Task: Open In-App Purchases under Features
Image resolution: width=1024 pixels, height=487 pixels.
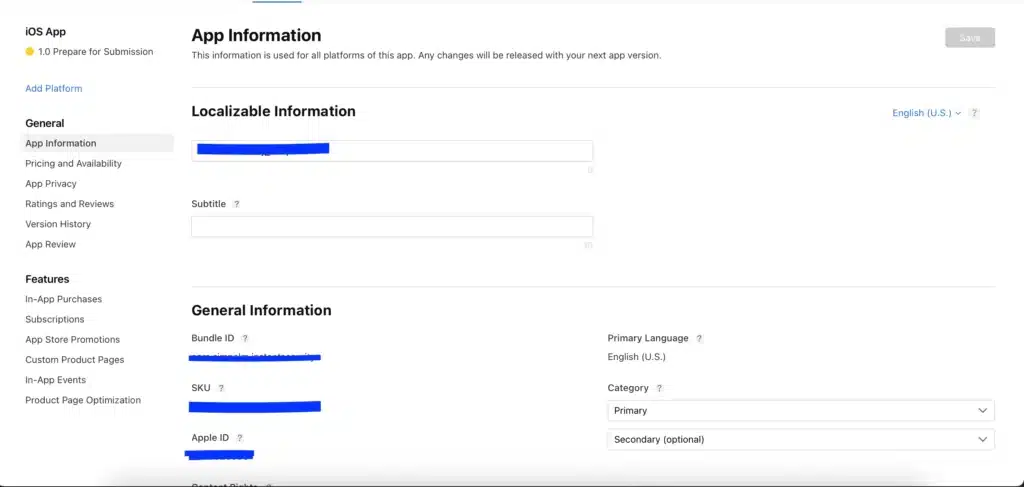Action: pyautogui.click(x=63, y=299)
